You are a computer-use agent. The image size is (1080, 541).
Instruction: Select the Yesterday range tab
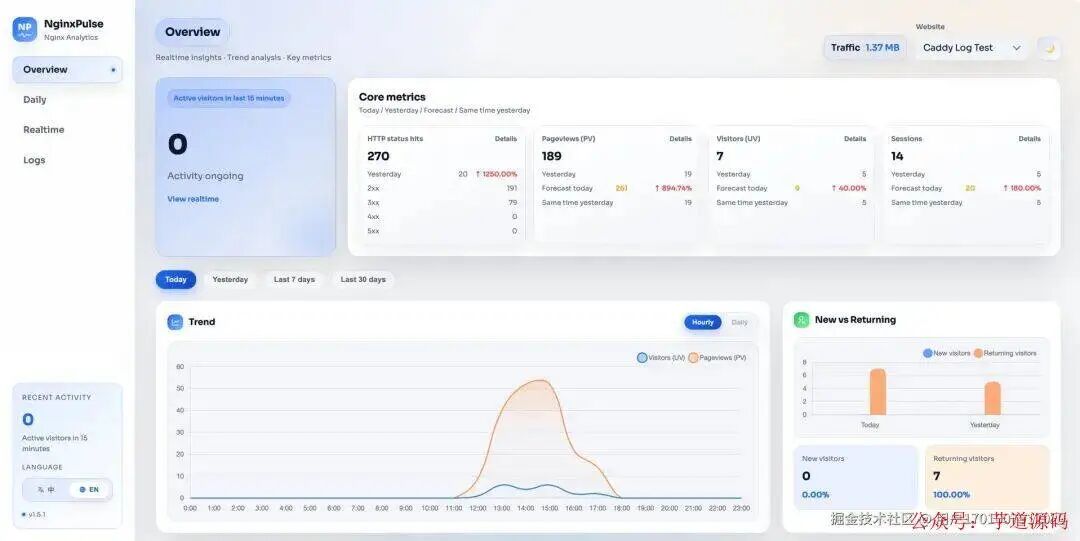coord(230,280)
